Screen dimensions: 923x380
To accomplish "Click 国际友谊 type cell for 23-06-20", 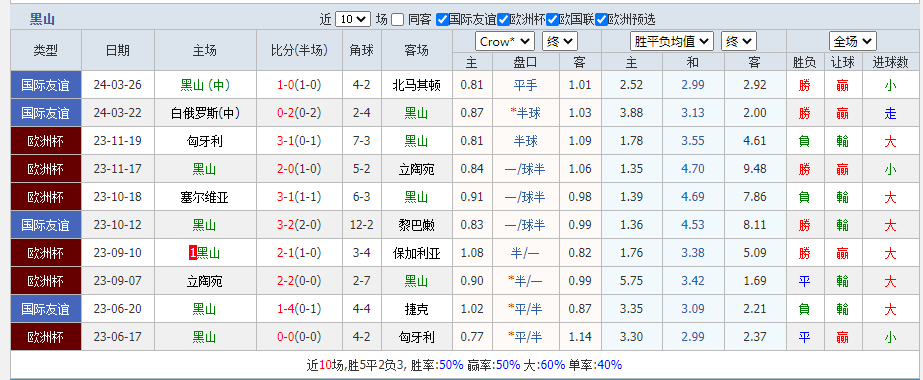I will click(x=46, y=309).
